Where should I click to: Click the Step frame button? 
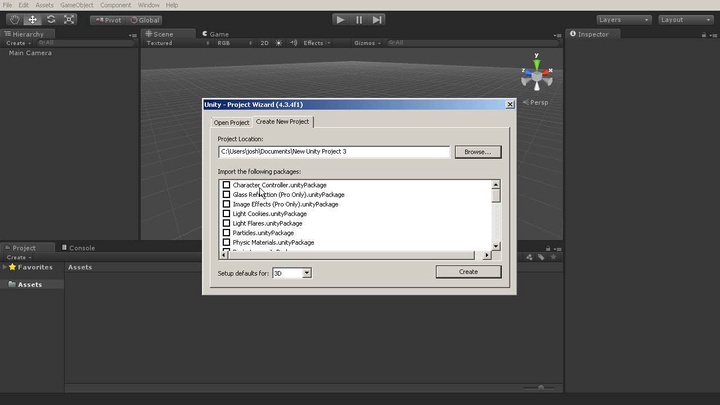tap(377, 19)
